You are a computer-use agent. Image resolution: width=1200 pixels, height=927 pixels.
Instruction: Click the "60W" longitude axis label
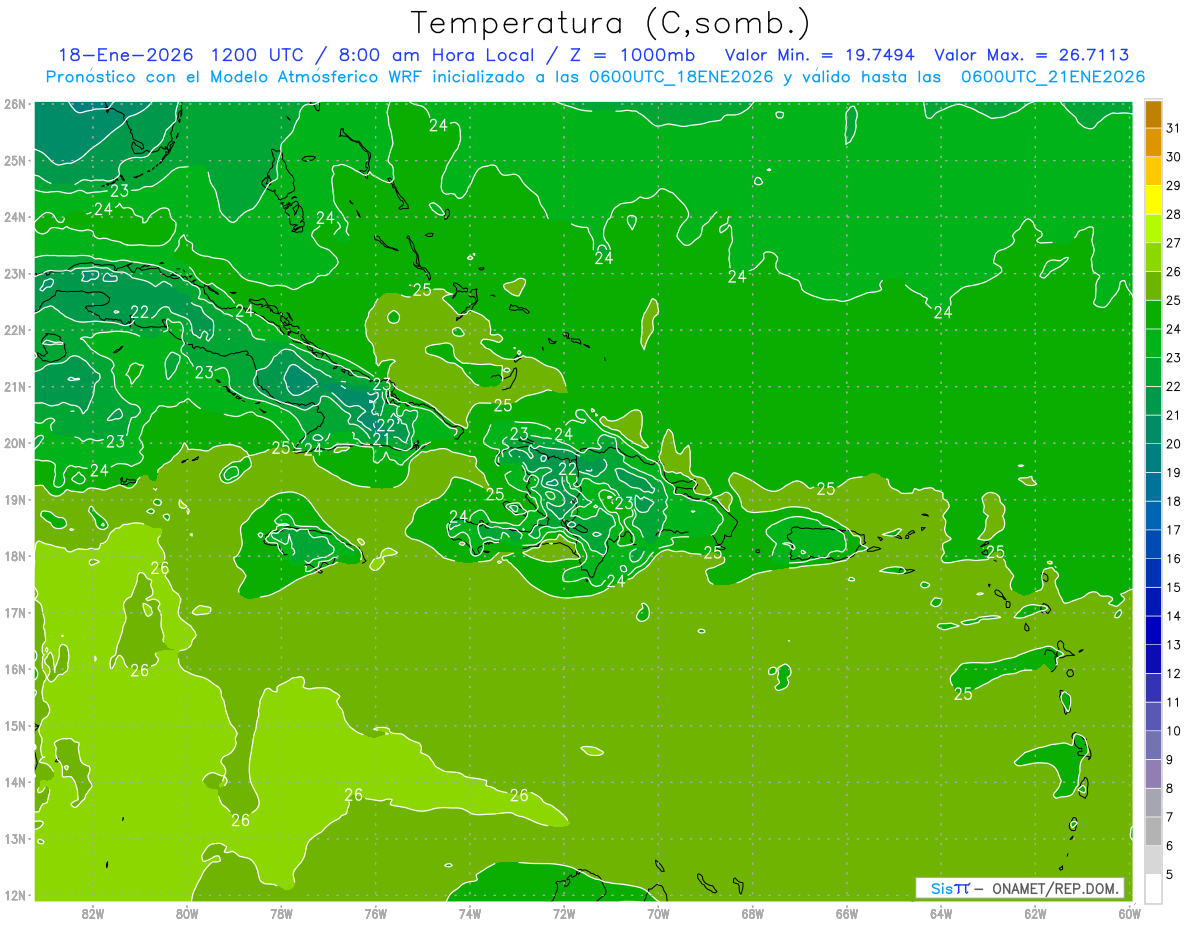[1130, 912]
